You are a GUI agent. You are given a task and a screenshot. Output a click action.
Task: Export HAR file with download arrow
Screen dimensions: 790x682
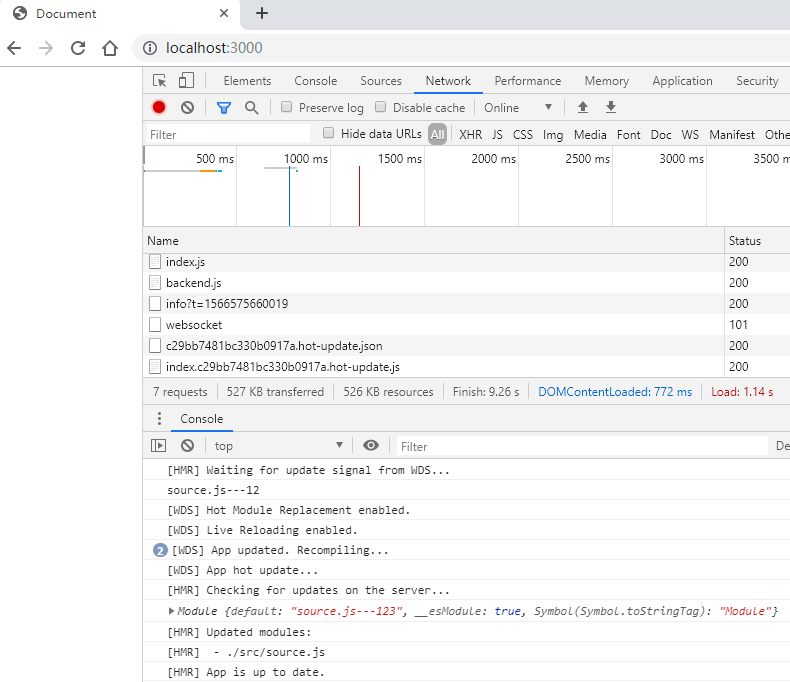(611, 107)
